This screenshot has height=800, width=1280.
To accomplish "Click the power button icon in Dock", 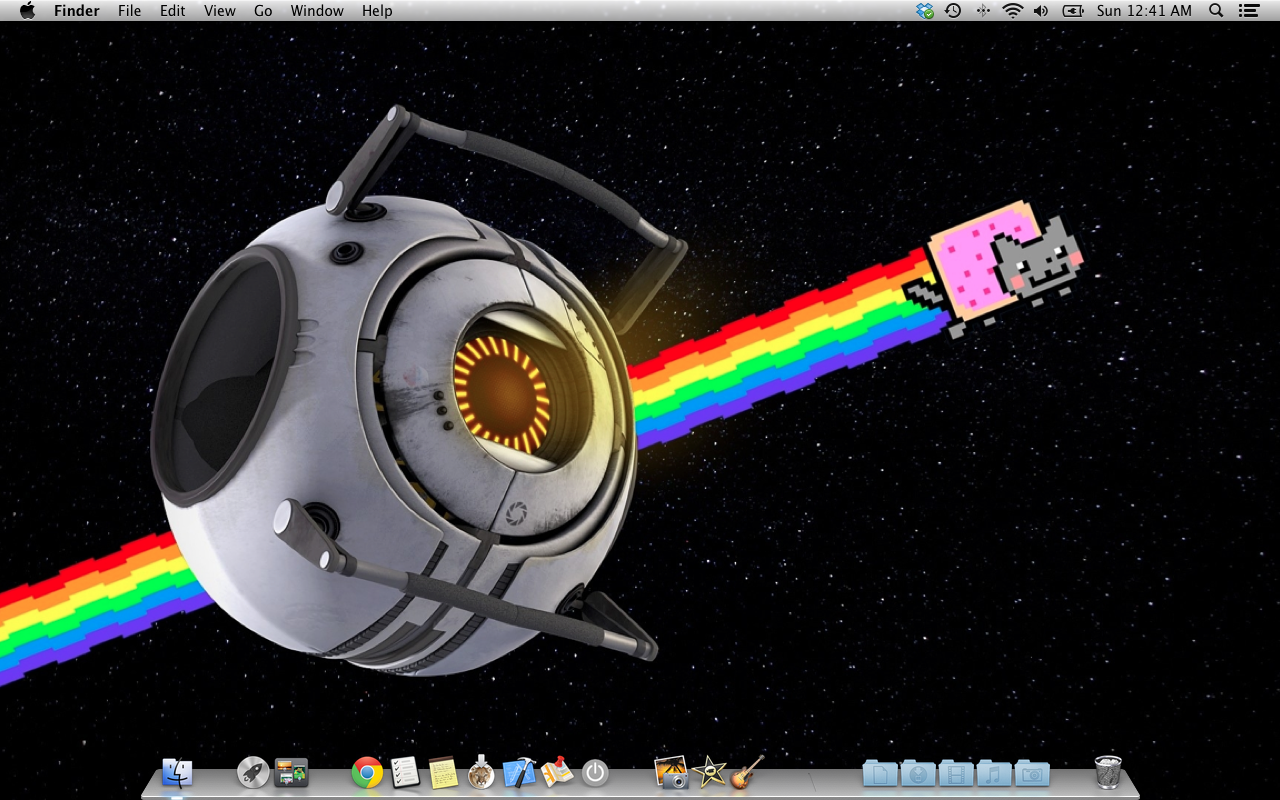I will point(595,772).
